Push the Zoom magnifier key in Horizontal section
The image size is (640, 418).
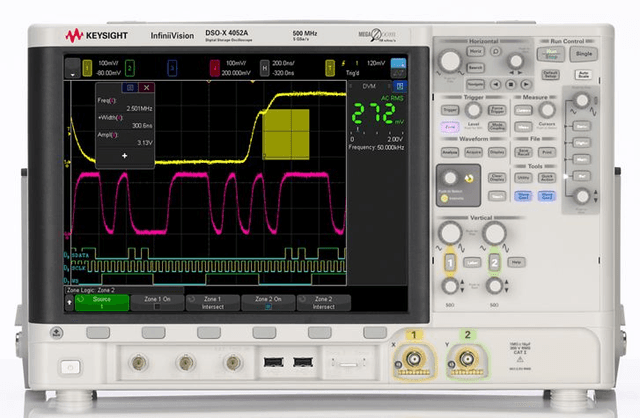coord(496,51)
